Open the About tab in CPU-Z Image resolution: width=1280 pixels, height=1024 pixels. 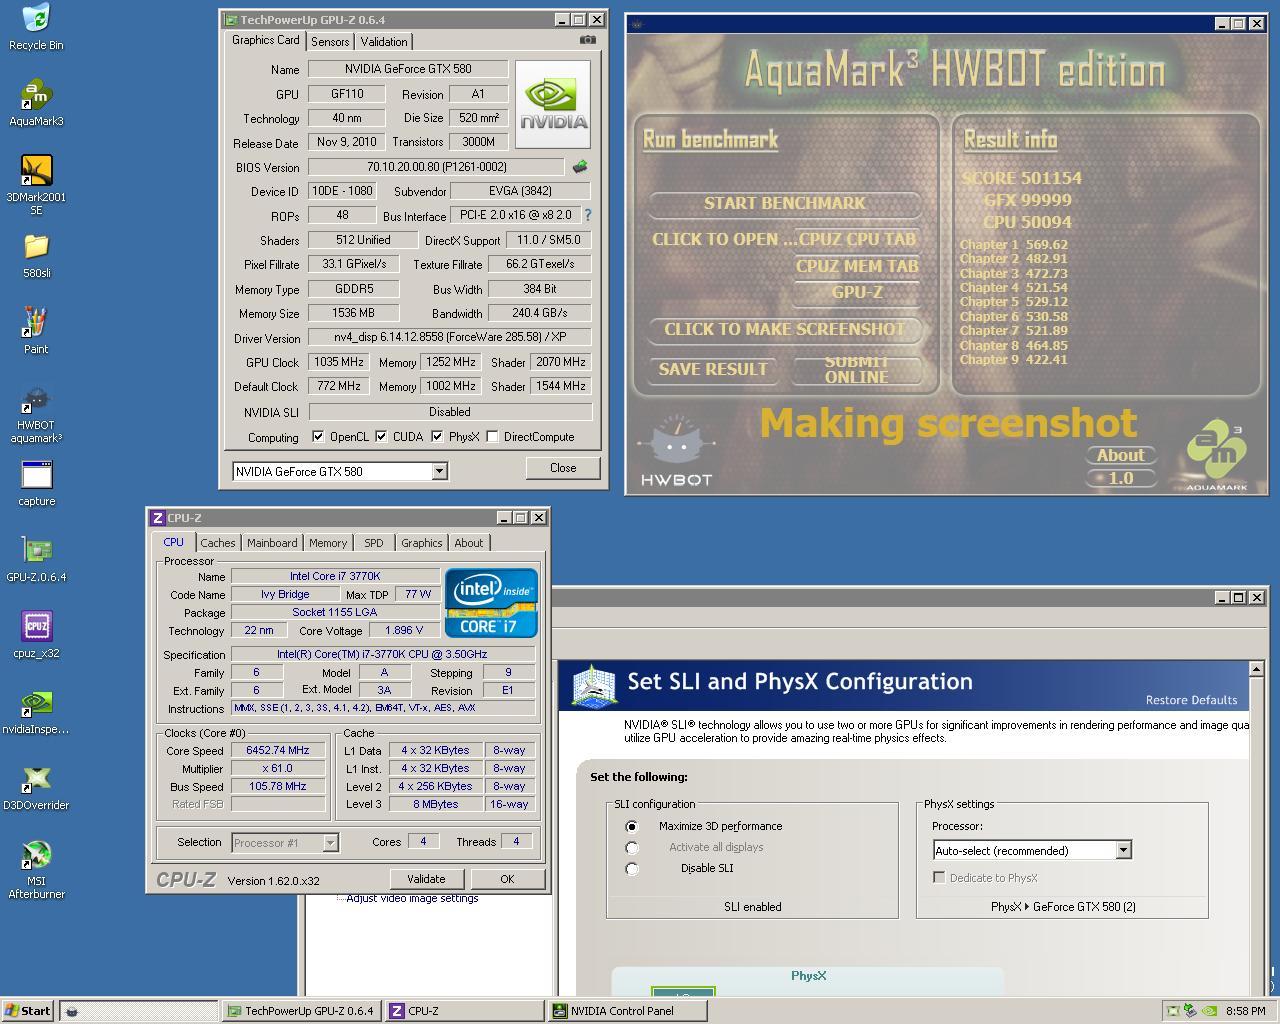click(x=469, y=543)
